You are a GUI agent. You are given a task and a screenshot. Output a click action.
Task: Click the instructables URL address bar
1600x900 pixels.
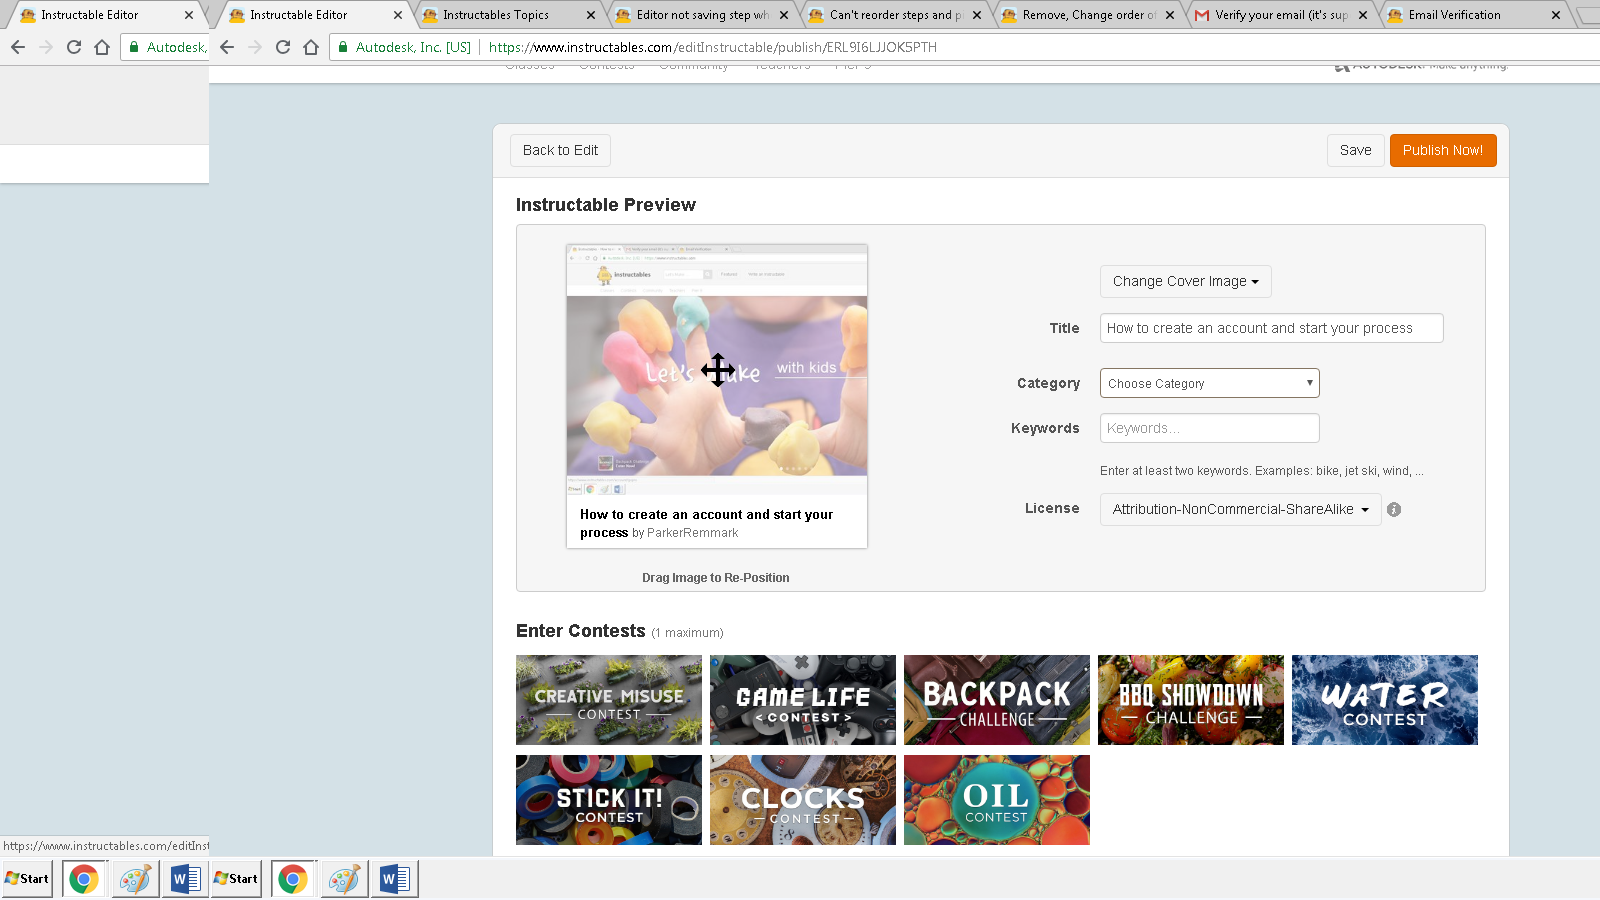coord(712,47)
